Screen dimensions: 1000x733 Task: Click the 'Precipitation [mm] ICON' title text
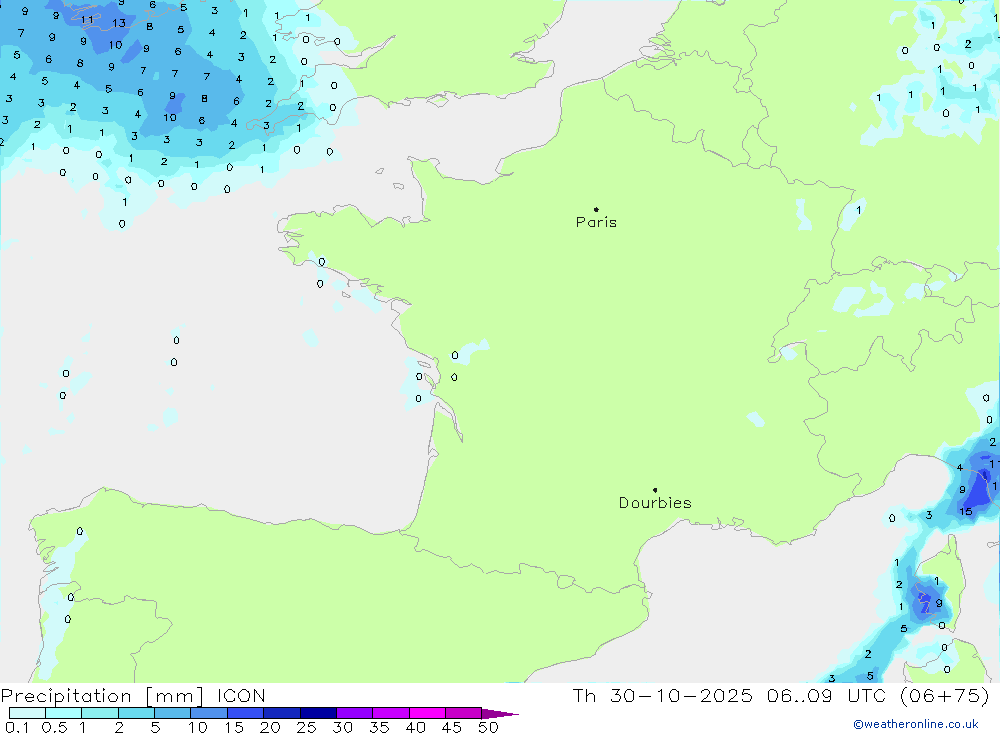pyautogui.click(x=133, y=695)
